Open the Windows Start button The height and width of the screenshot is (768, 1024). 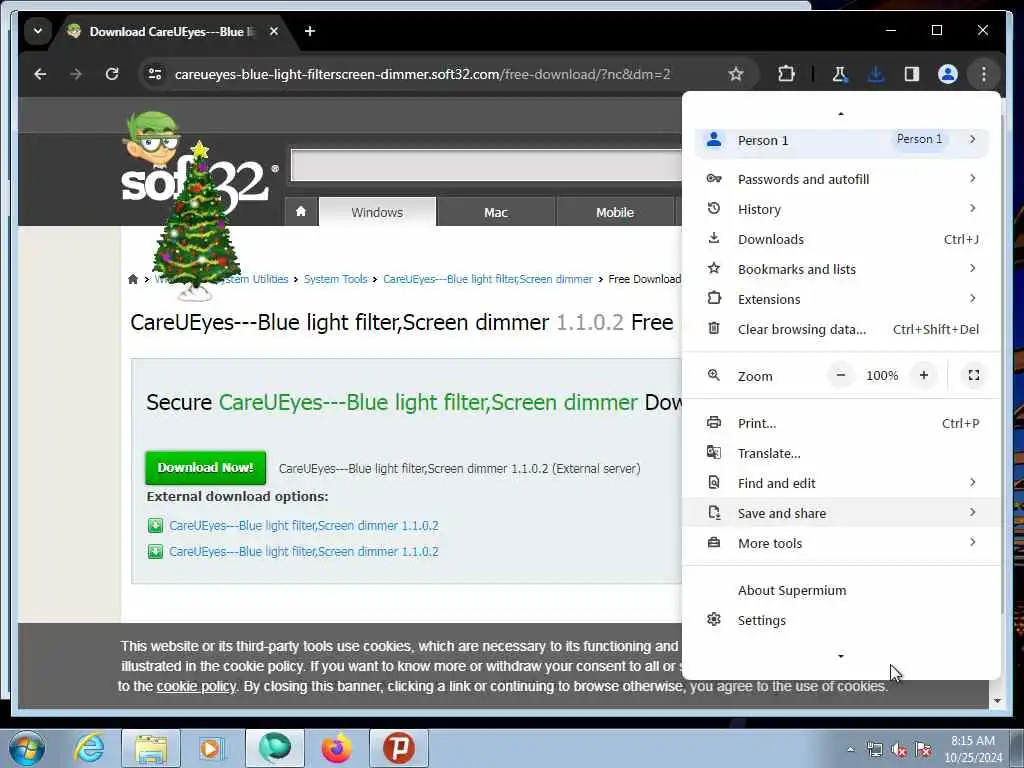tap(27, 748)
